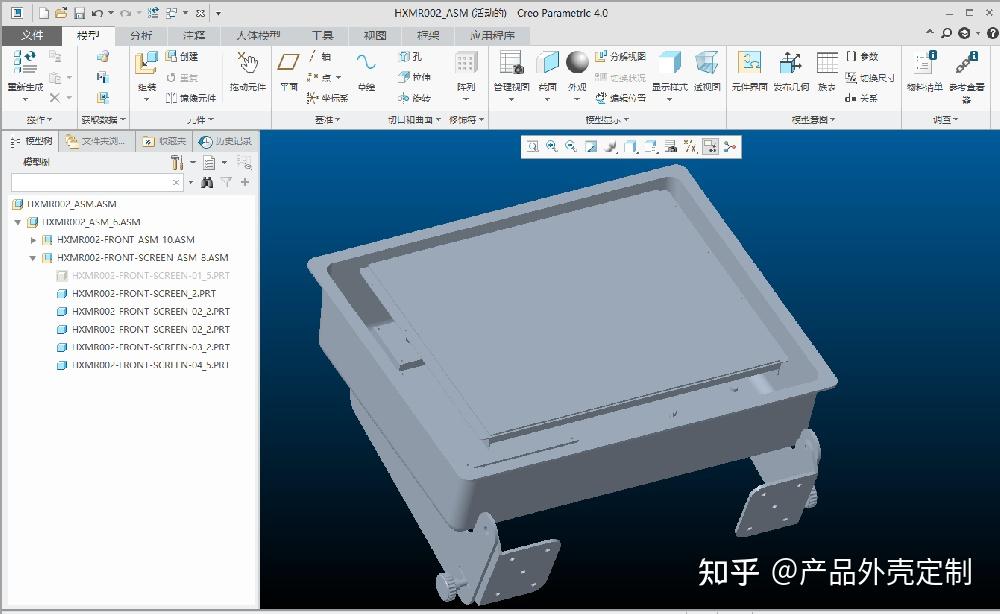Expand the HXMR002-FRONT_ASM_10.ASM tree node

(x=33, y=240)
